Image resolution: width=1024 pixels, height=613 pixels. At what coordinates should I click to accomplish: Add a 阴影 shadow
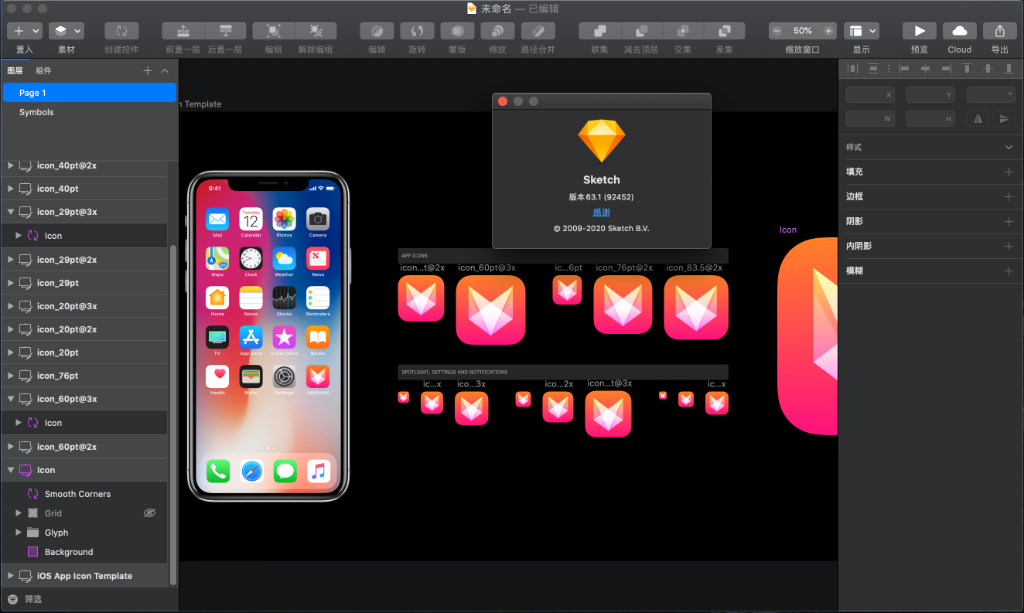point(1008,221)
